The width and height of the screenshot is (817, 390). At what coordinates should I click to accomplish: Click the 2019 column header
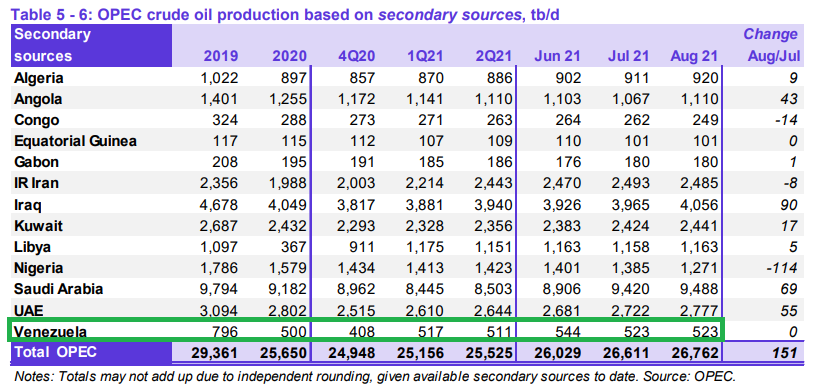(221, 56)
